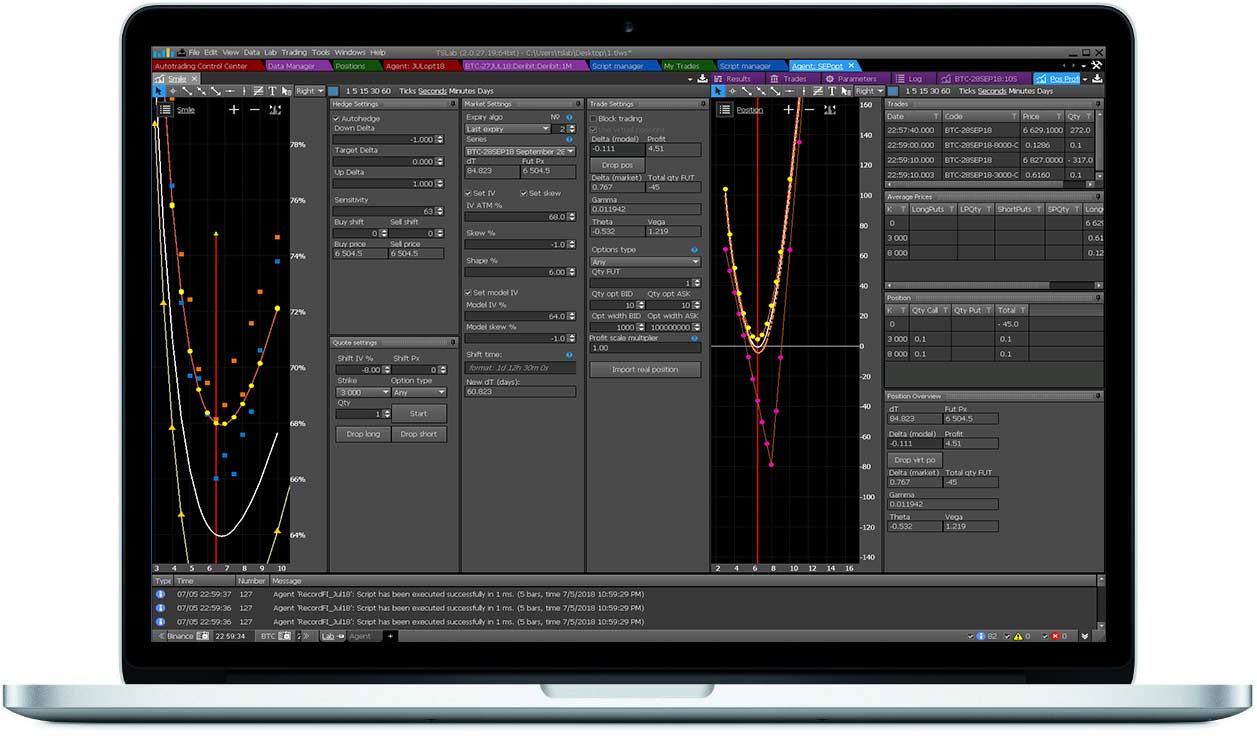This screenshot has width=1257, height=736.
Task: Open the Series BTC-28SEP18 dropdown
Action: click(x=521, y=151)
